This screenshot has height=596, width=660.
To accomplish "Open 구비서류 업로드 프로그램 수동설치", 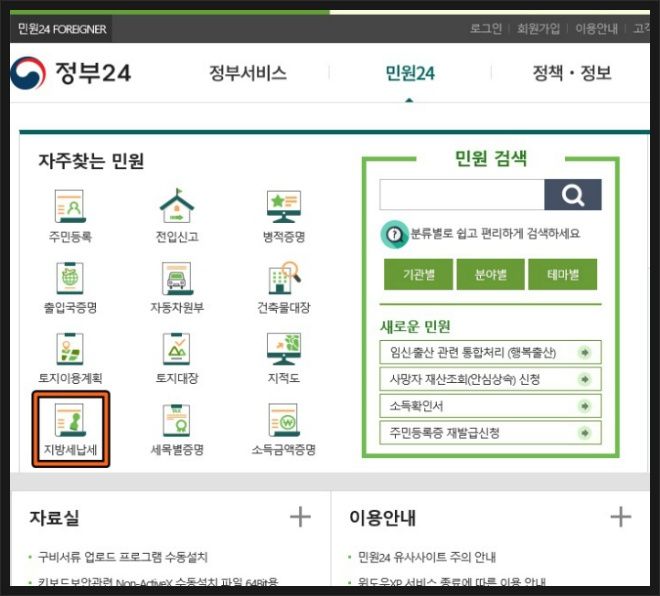I will click(122, 557).
